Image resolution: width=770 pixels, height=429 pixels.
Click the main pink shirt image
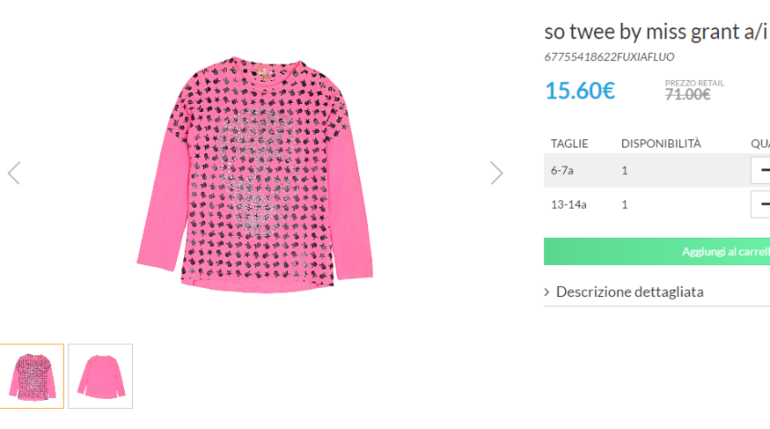tap(256, 174)
